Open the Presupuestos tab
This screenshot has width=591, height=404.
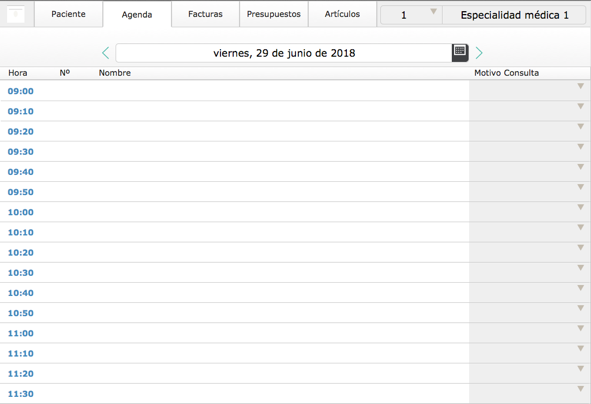[274, 14]
